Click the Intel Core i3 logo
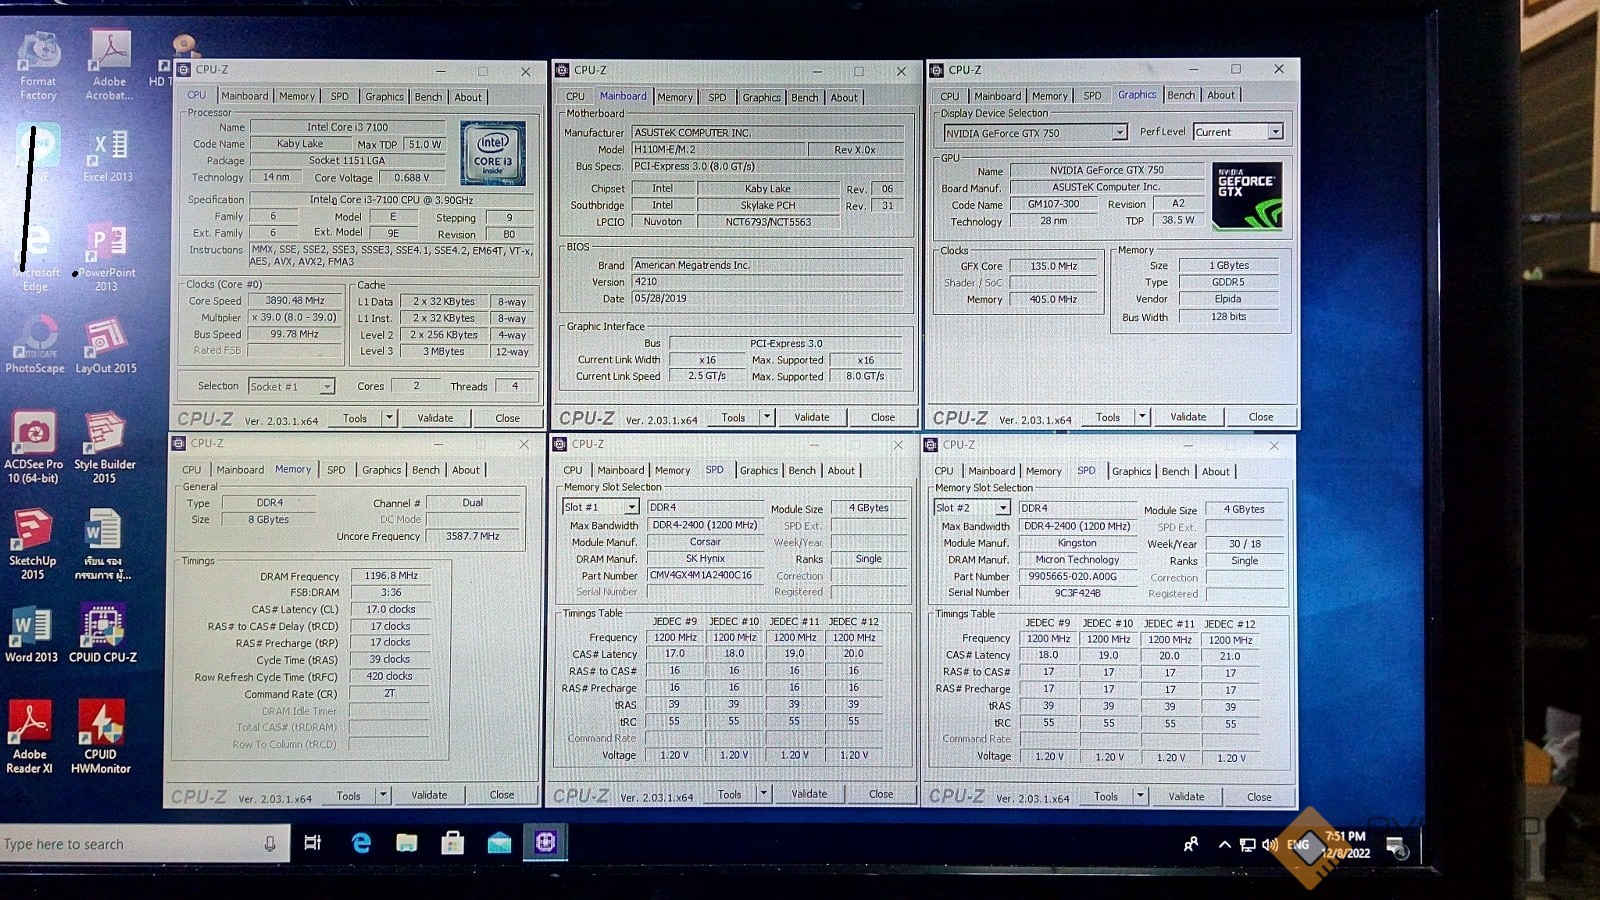This screenshot has height=900, width=1600. [x=493, y=153]
